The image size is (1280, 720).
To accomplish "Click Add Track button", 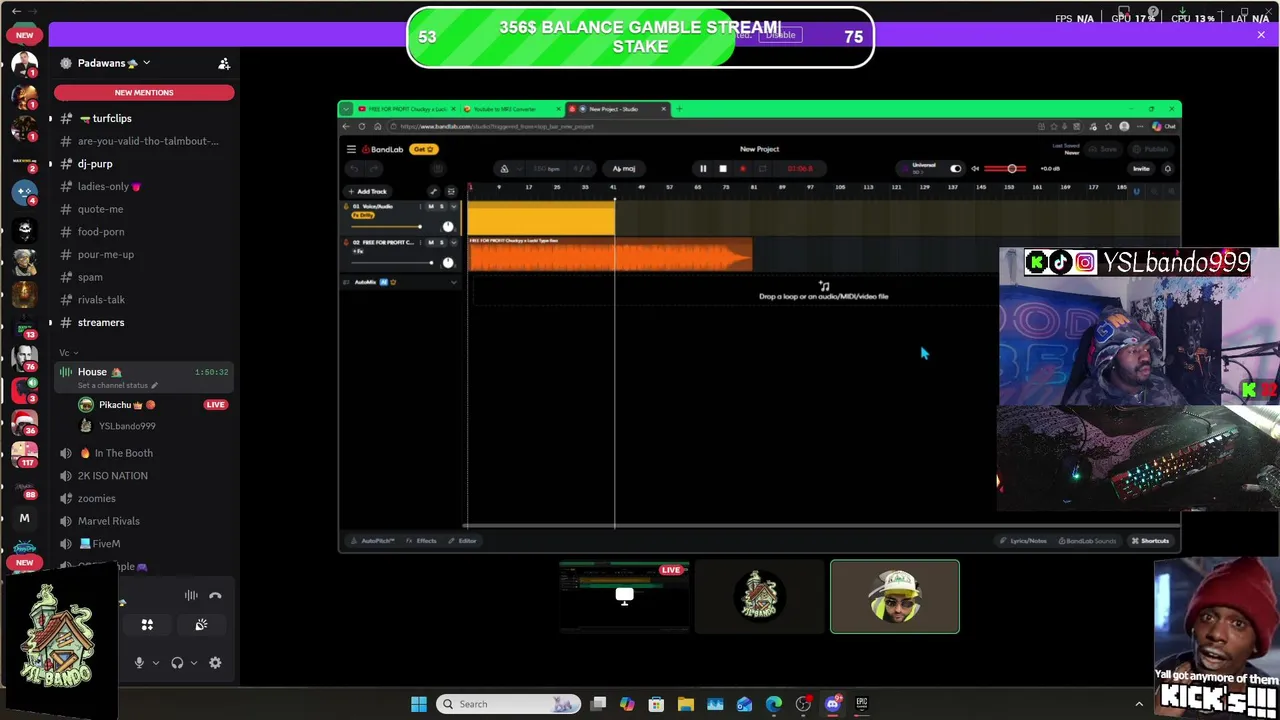I will coord(367,191).
